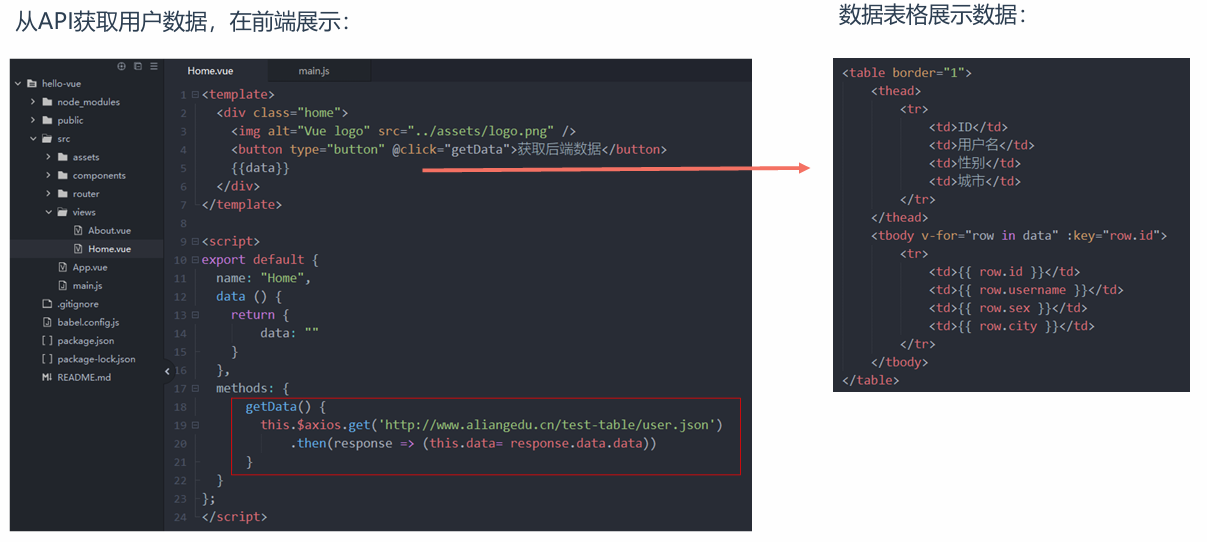Click the views open-folder icon

tap(63, 212)
